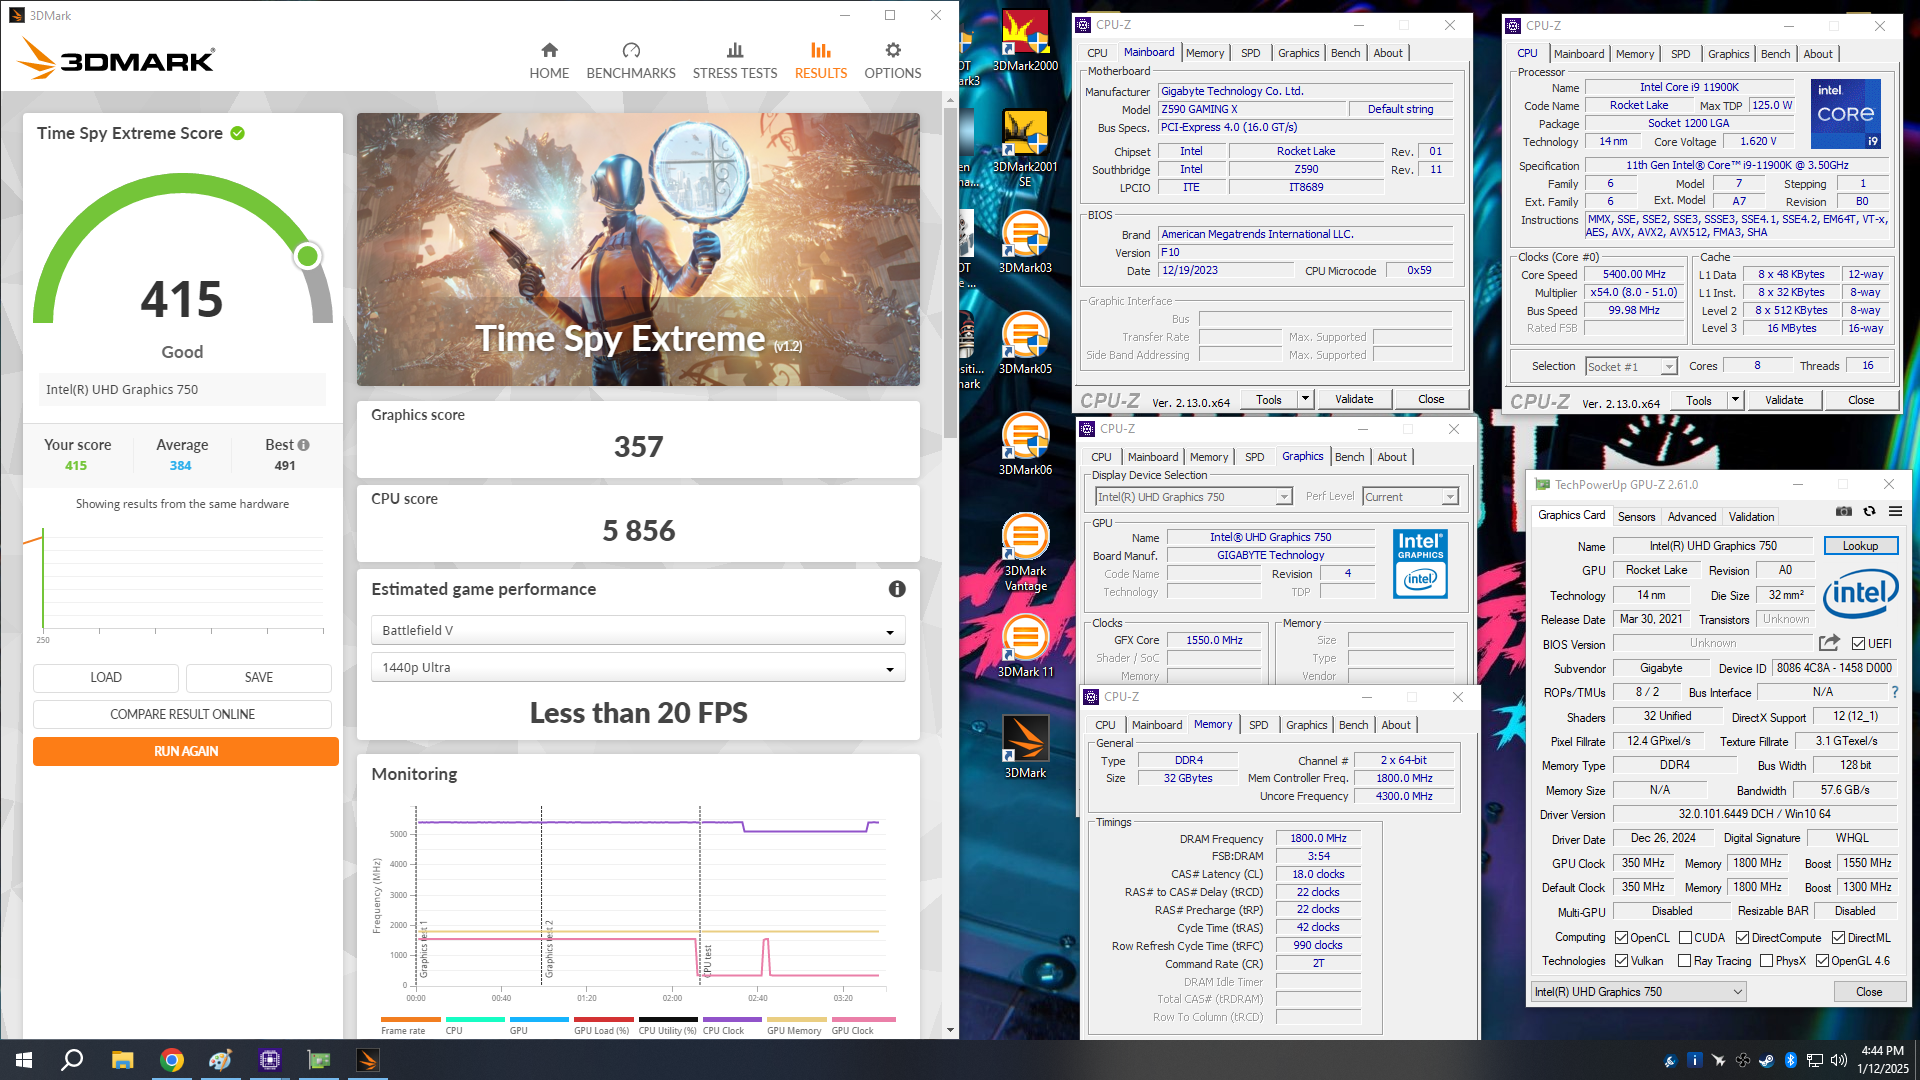This screenshot has width=1920, height=1080.
Task: Toggle DirectML checkbox in GPU-Z
Action: click(1838, 938)
